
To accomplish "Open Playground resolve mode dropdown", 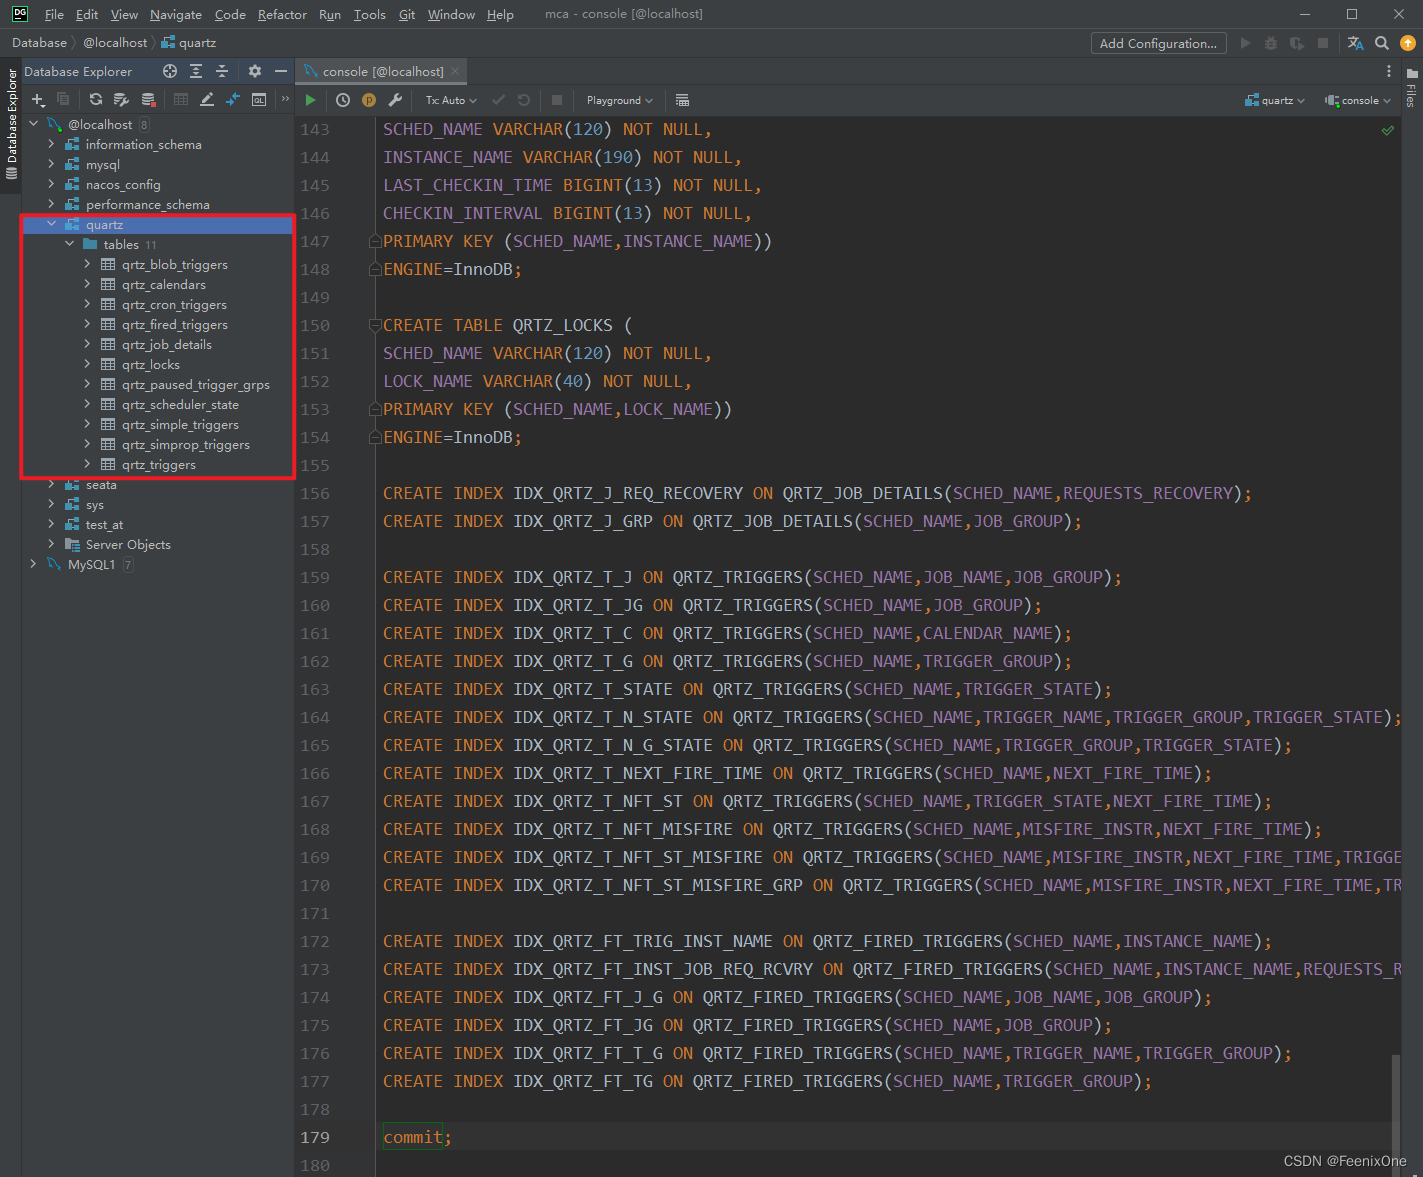I will pyautogui.click(x=619, y=100).
